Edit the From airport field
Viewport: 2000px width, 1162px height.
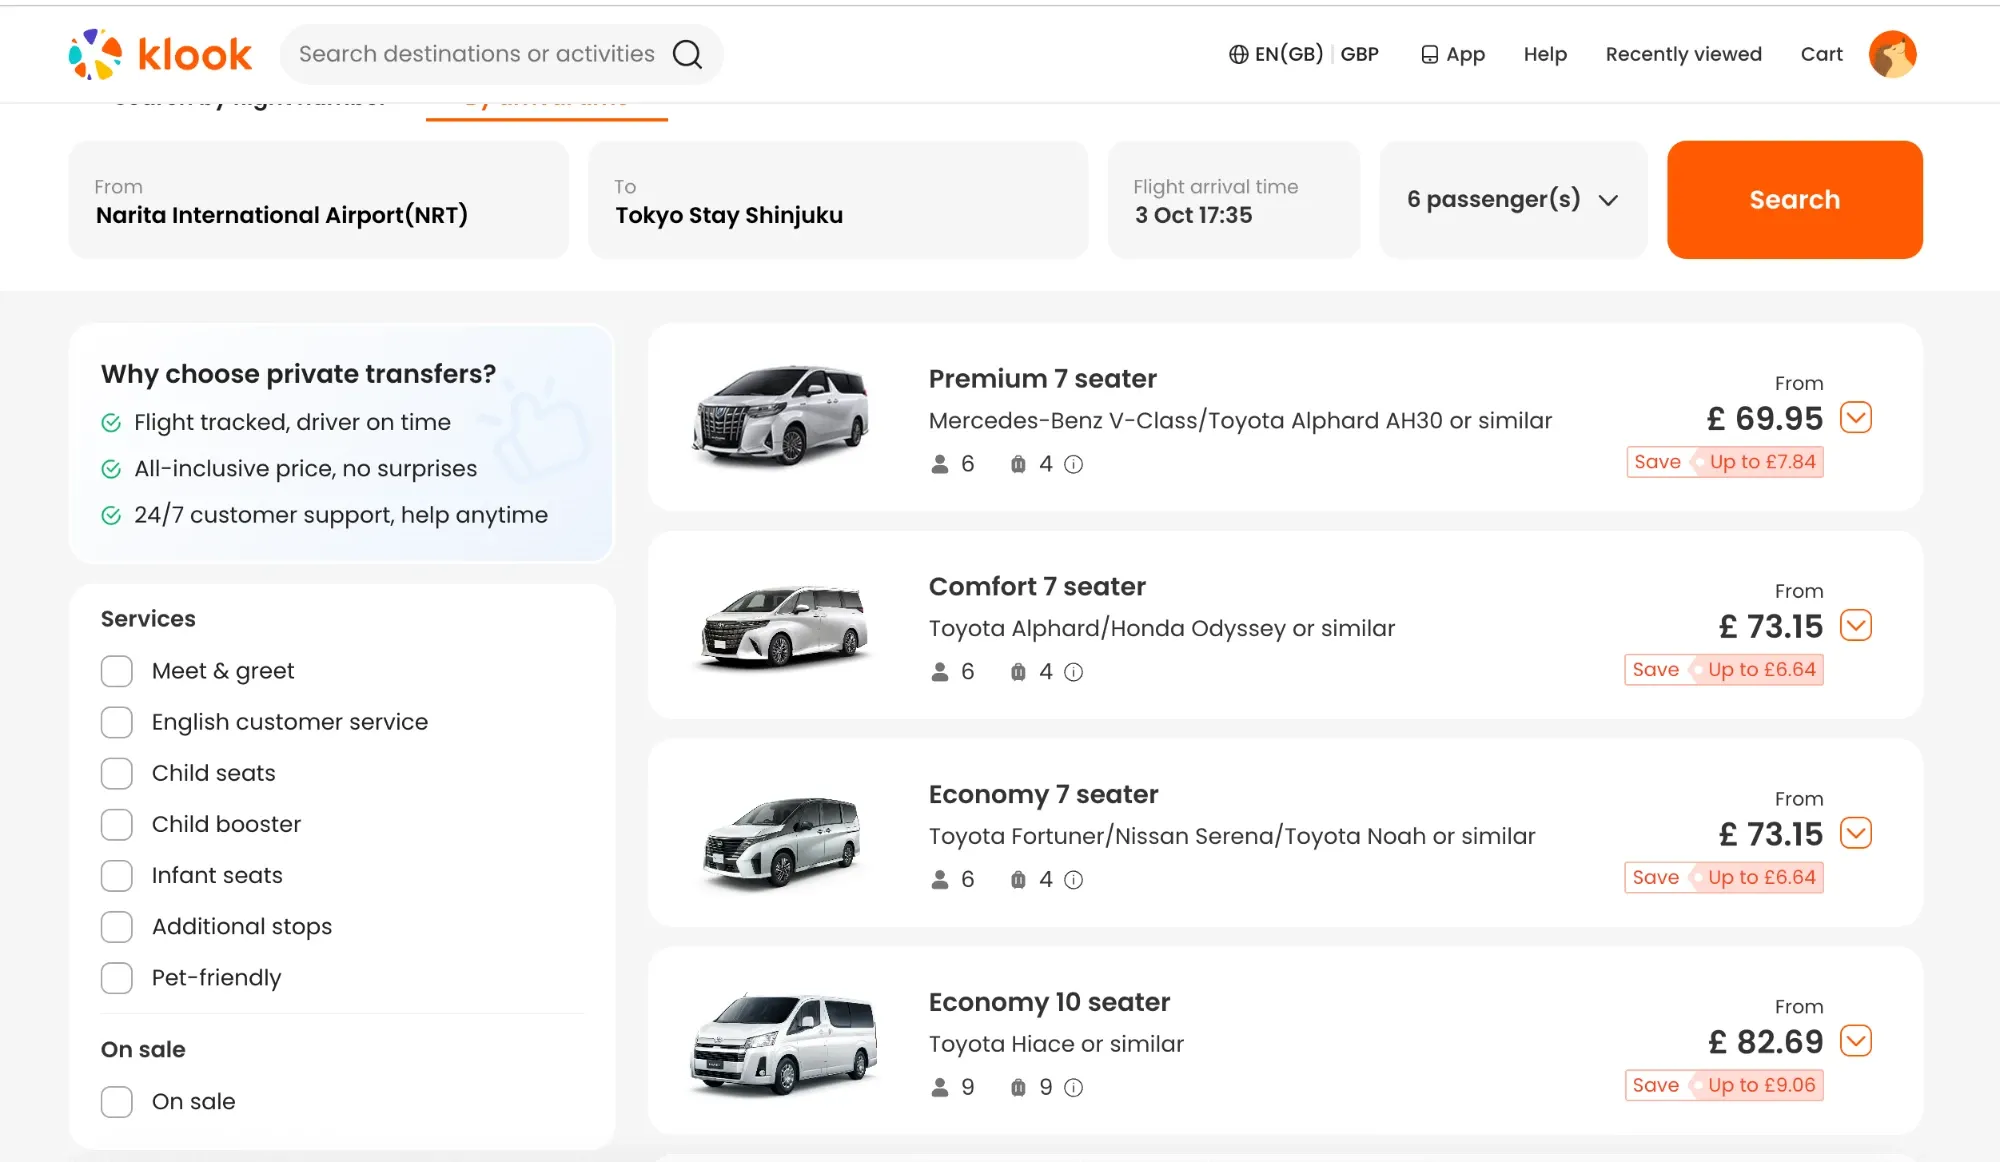(x=319, y=200)
